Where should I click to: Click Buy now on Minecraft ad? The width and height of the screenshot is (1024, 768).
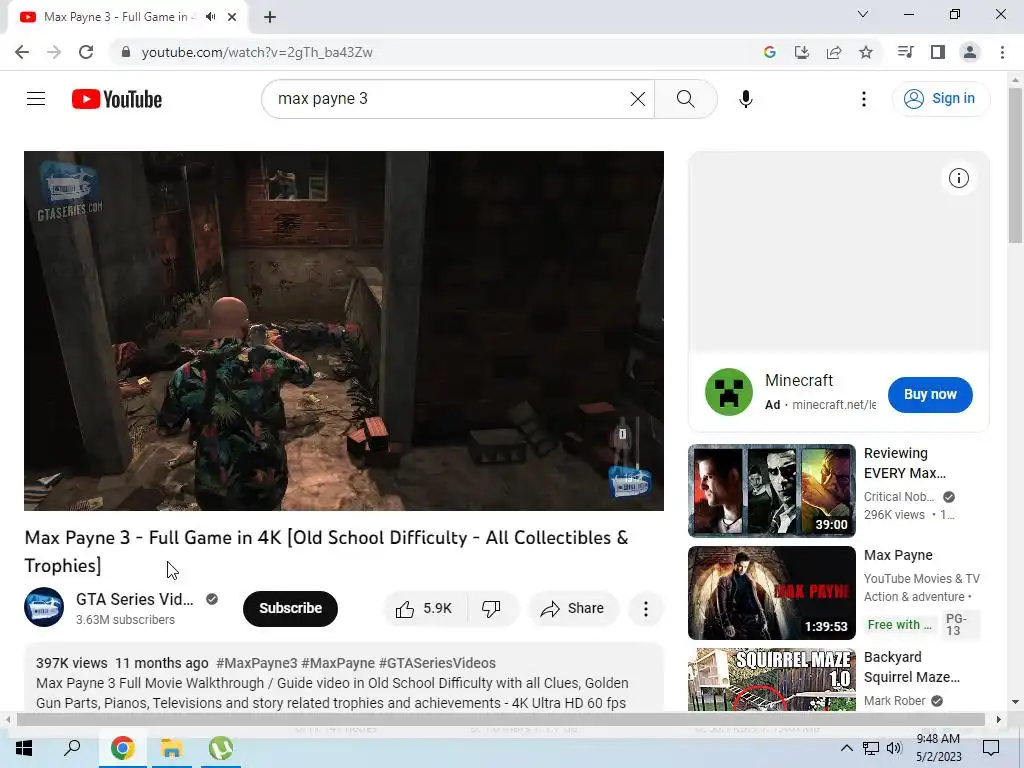coord(930,394)
